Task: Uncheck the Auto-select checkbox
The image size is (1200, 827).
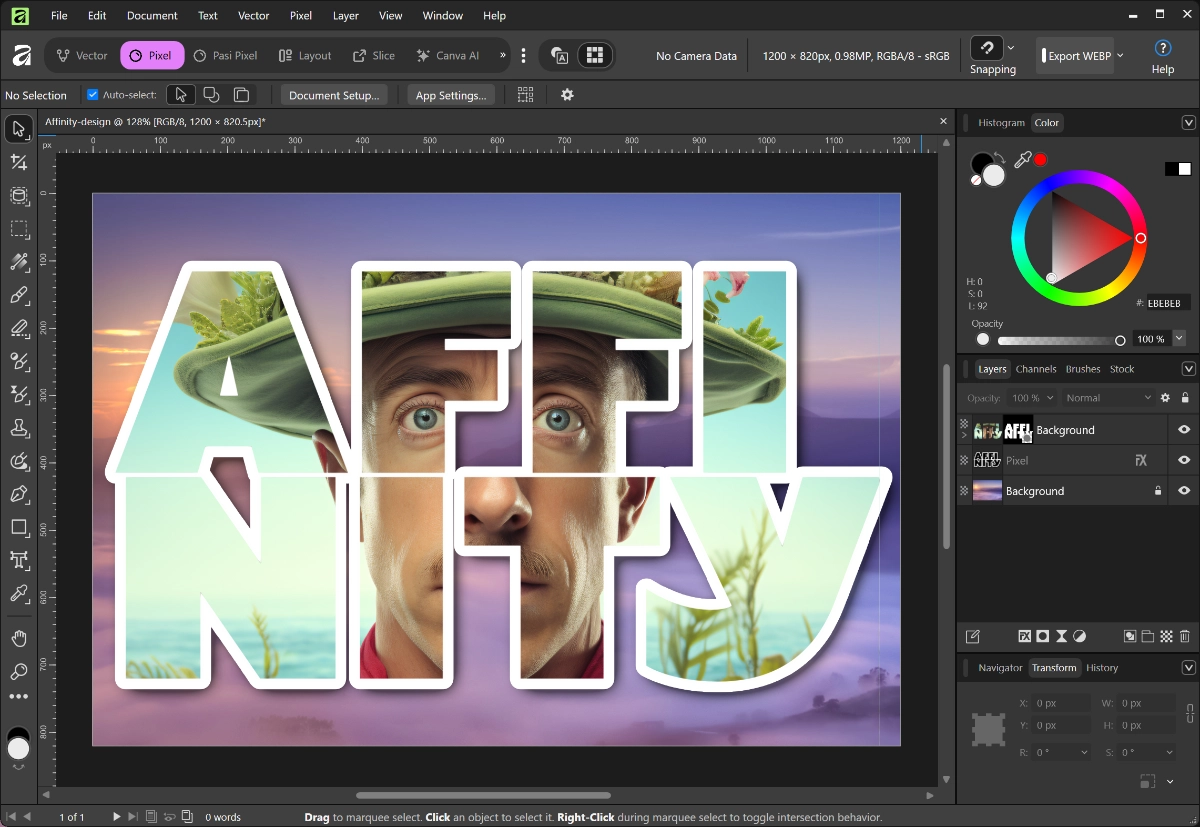Action: tap(93, 95)
